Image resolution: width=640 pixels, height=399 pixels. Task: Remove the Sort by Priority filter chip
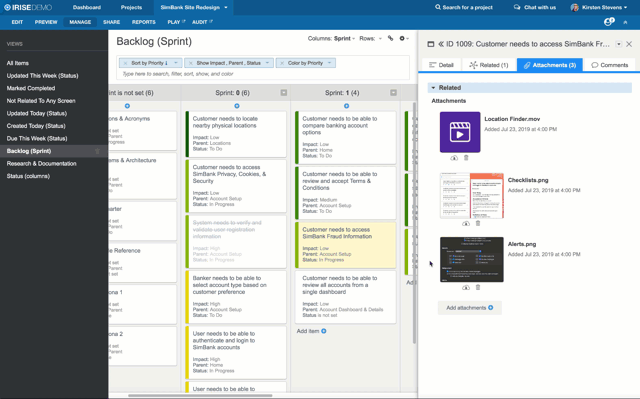[x=125, y=63]
